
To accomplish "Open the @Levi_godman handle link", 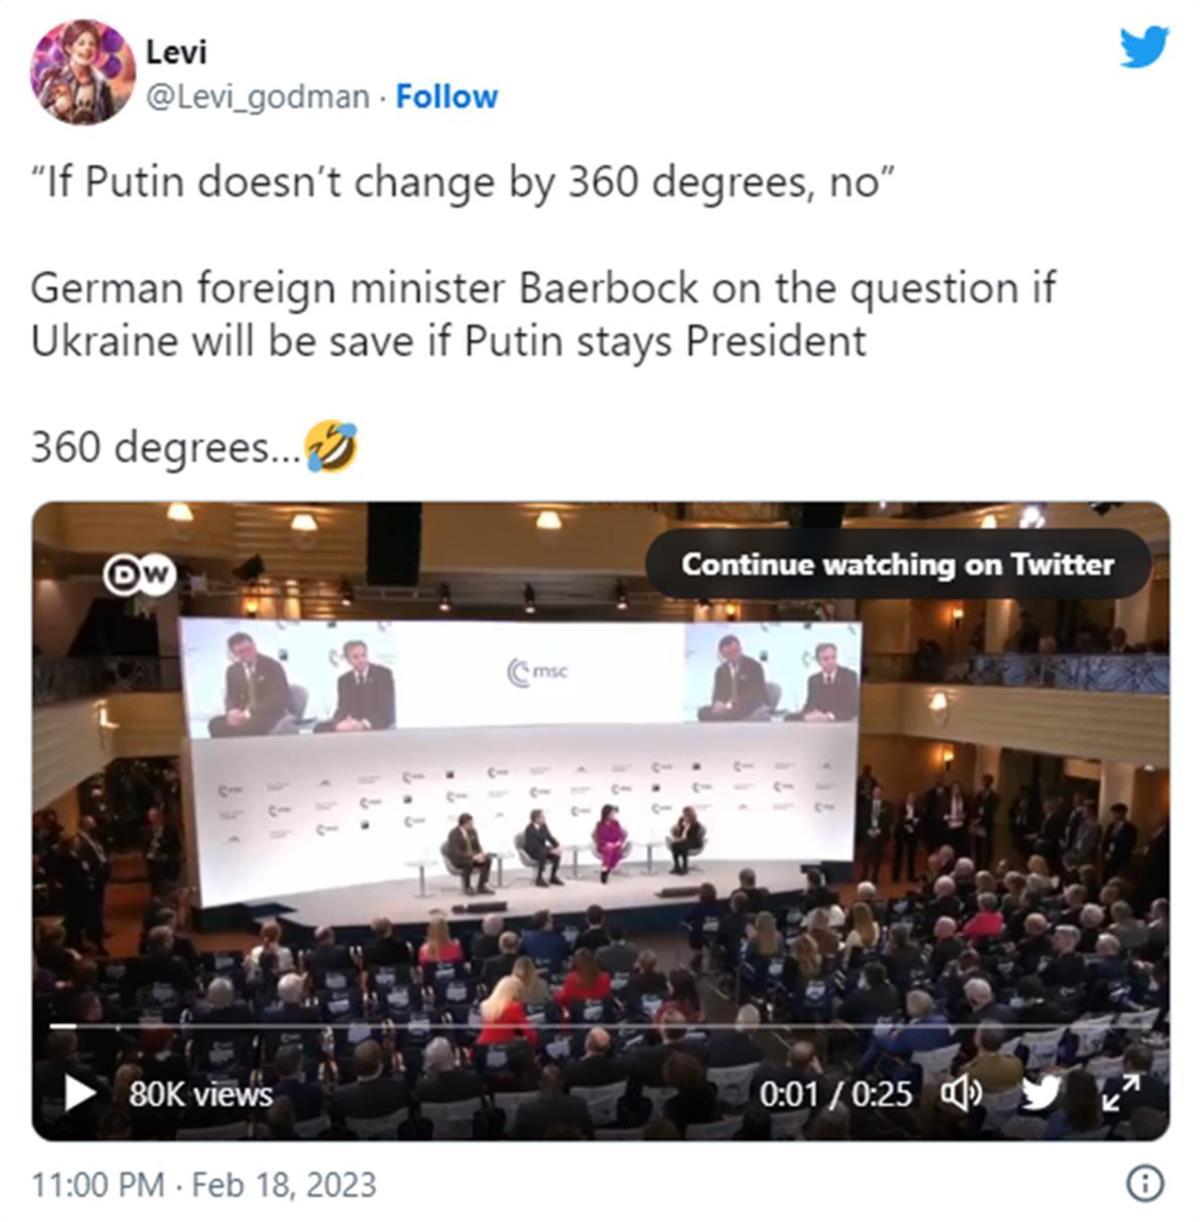I will click(x=258, y=97).
